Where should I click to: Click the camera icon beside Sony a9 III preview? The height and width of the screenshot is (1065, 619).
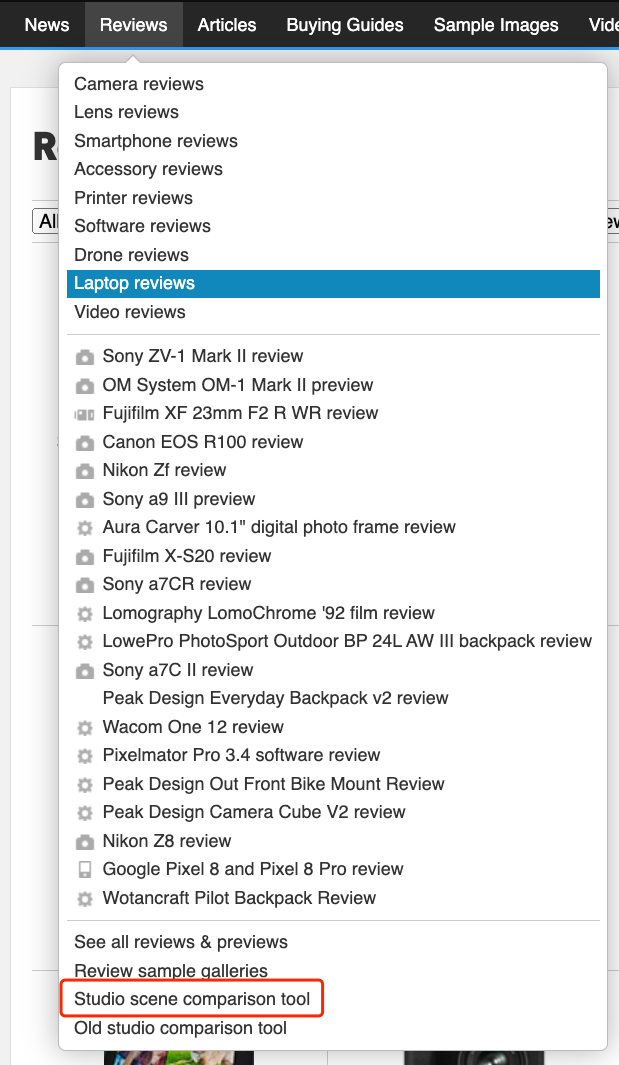[x=85, y=499]
